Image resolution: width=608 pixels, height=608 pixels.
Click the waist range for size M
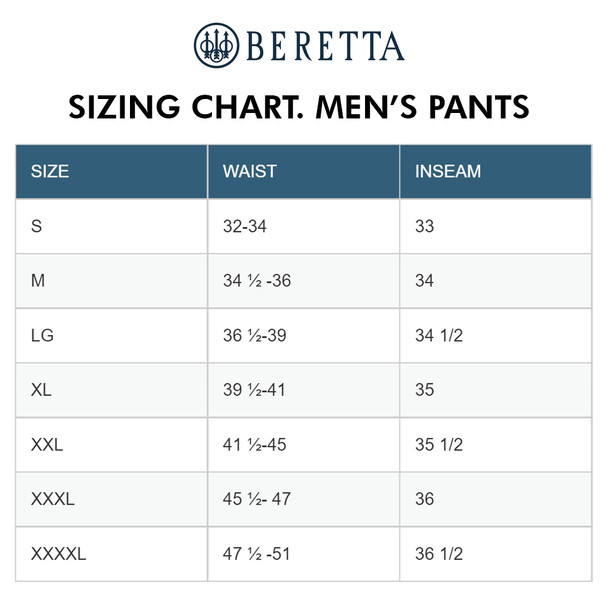256,281
